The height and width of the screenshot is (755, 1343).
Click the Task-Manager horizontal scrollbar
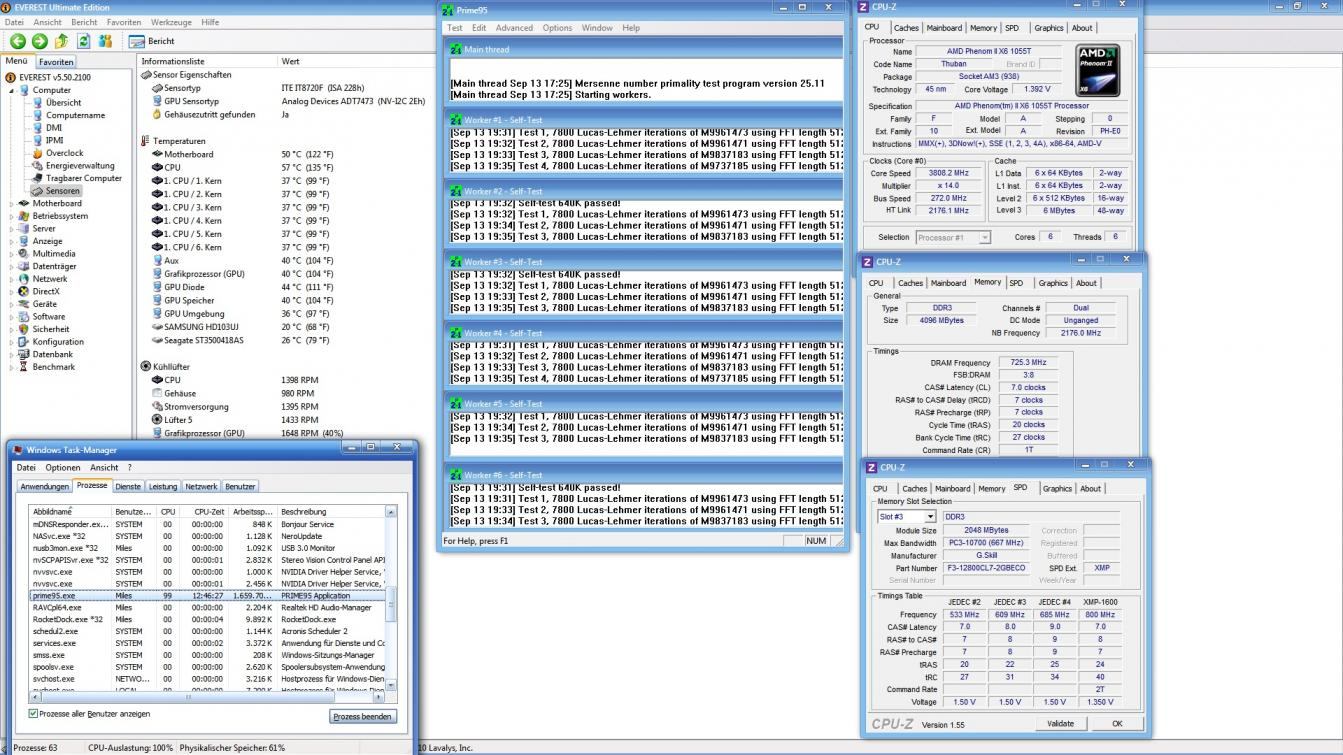207,697
